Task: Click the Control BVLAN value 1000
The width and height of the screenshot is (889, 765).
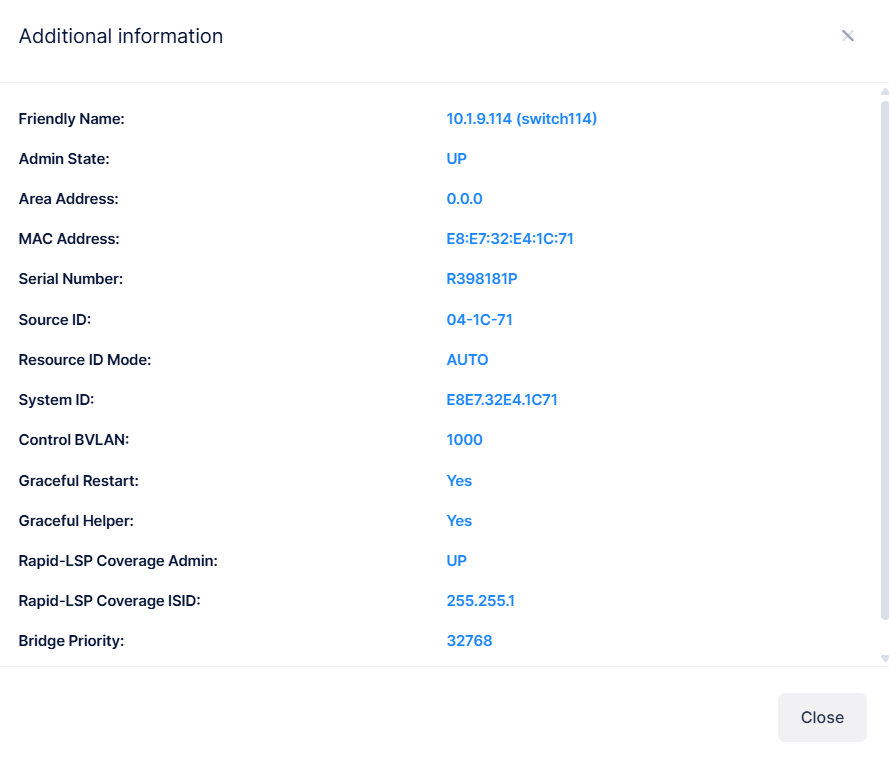Action: click(x=464, y=440)
